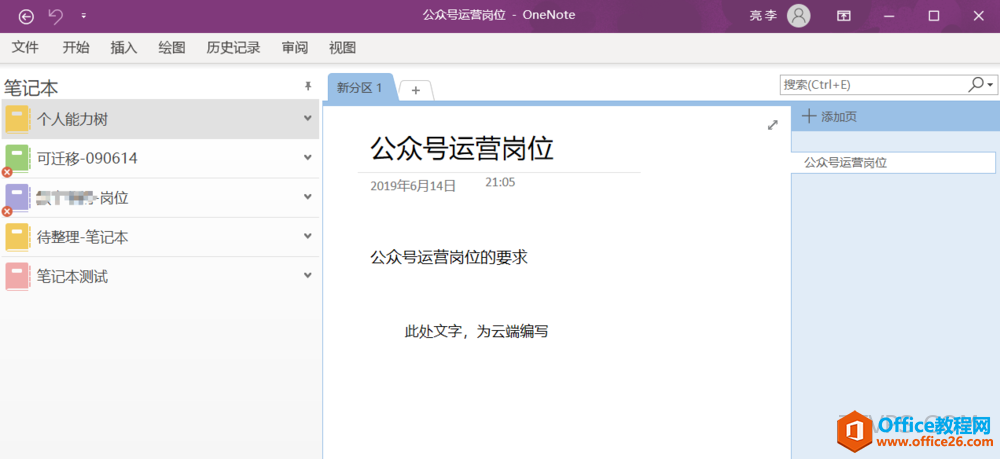The width and height of the screenshot is (1000, 459).
Task: Open the 文件 menu
Action: tap(25, 48)
